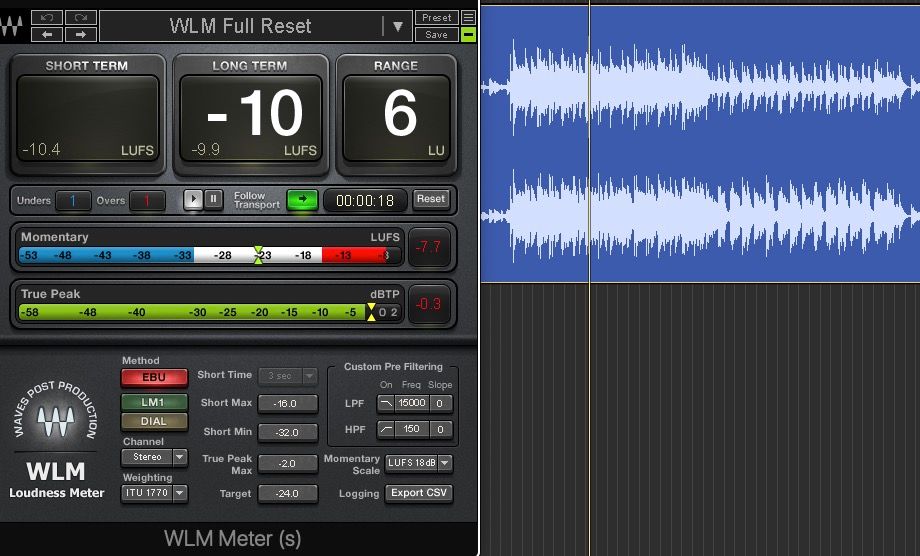Click the Momentary LUFS meter marker
The height and width of the screenshot is (556, 920).
tap(258, 255)
